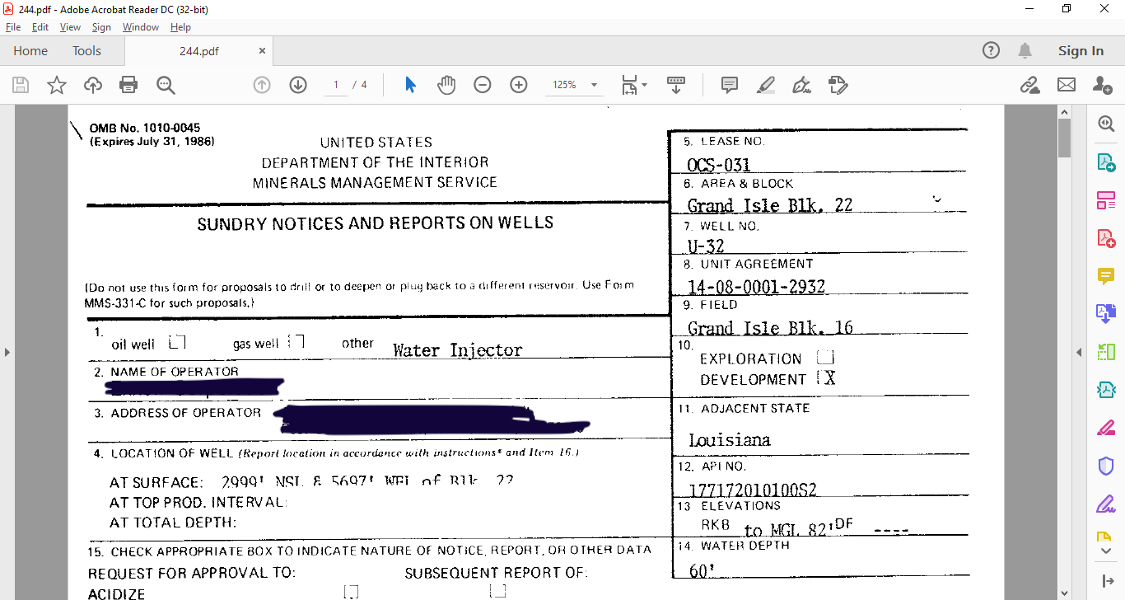Image resolution: width=1125 pixels, height=600 pixels.
Task: Expand more tools chevron in right pane
Action: [x=1104, y=550]
